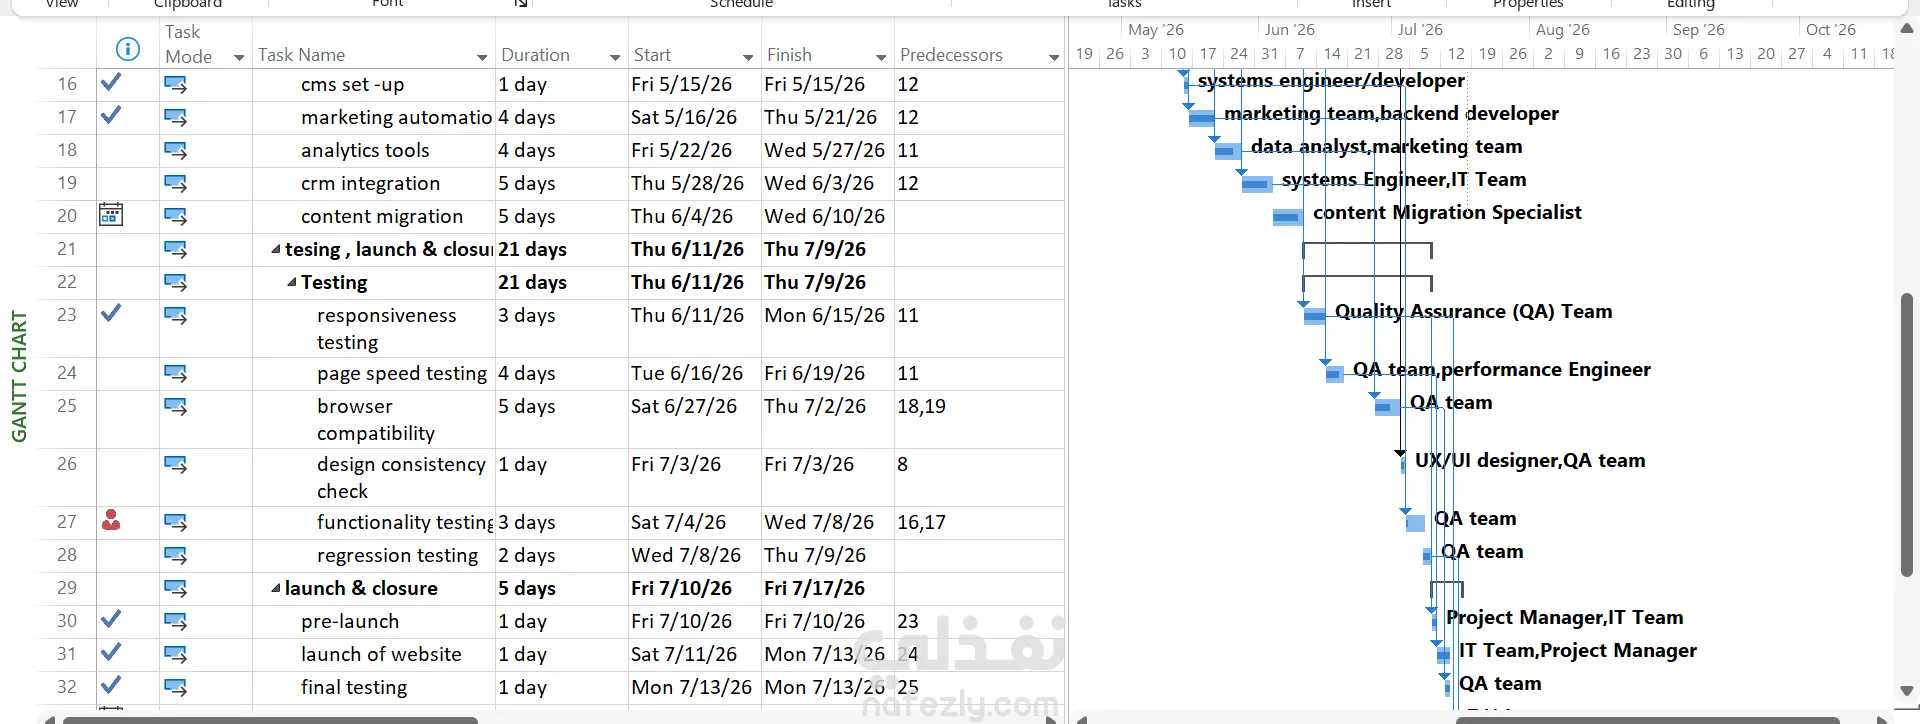Click the calendar constraint icon on row 20
1920x724 pixels.
click(111, 215)
